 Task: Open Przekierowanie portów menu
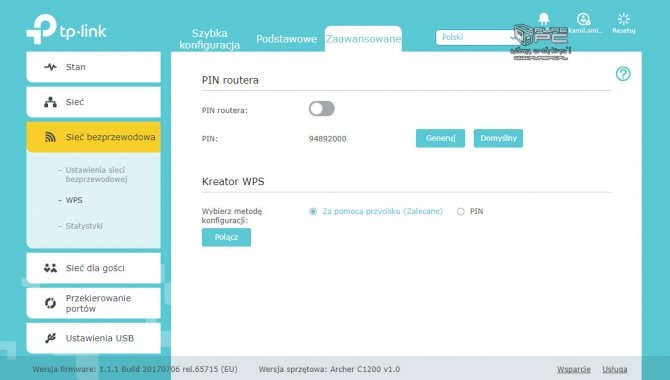(93, 303)
